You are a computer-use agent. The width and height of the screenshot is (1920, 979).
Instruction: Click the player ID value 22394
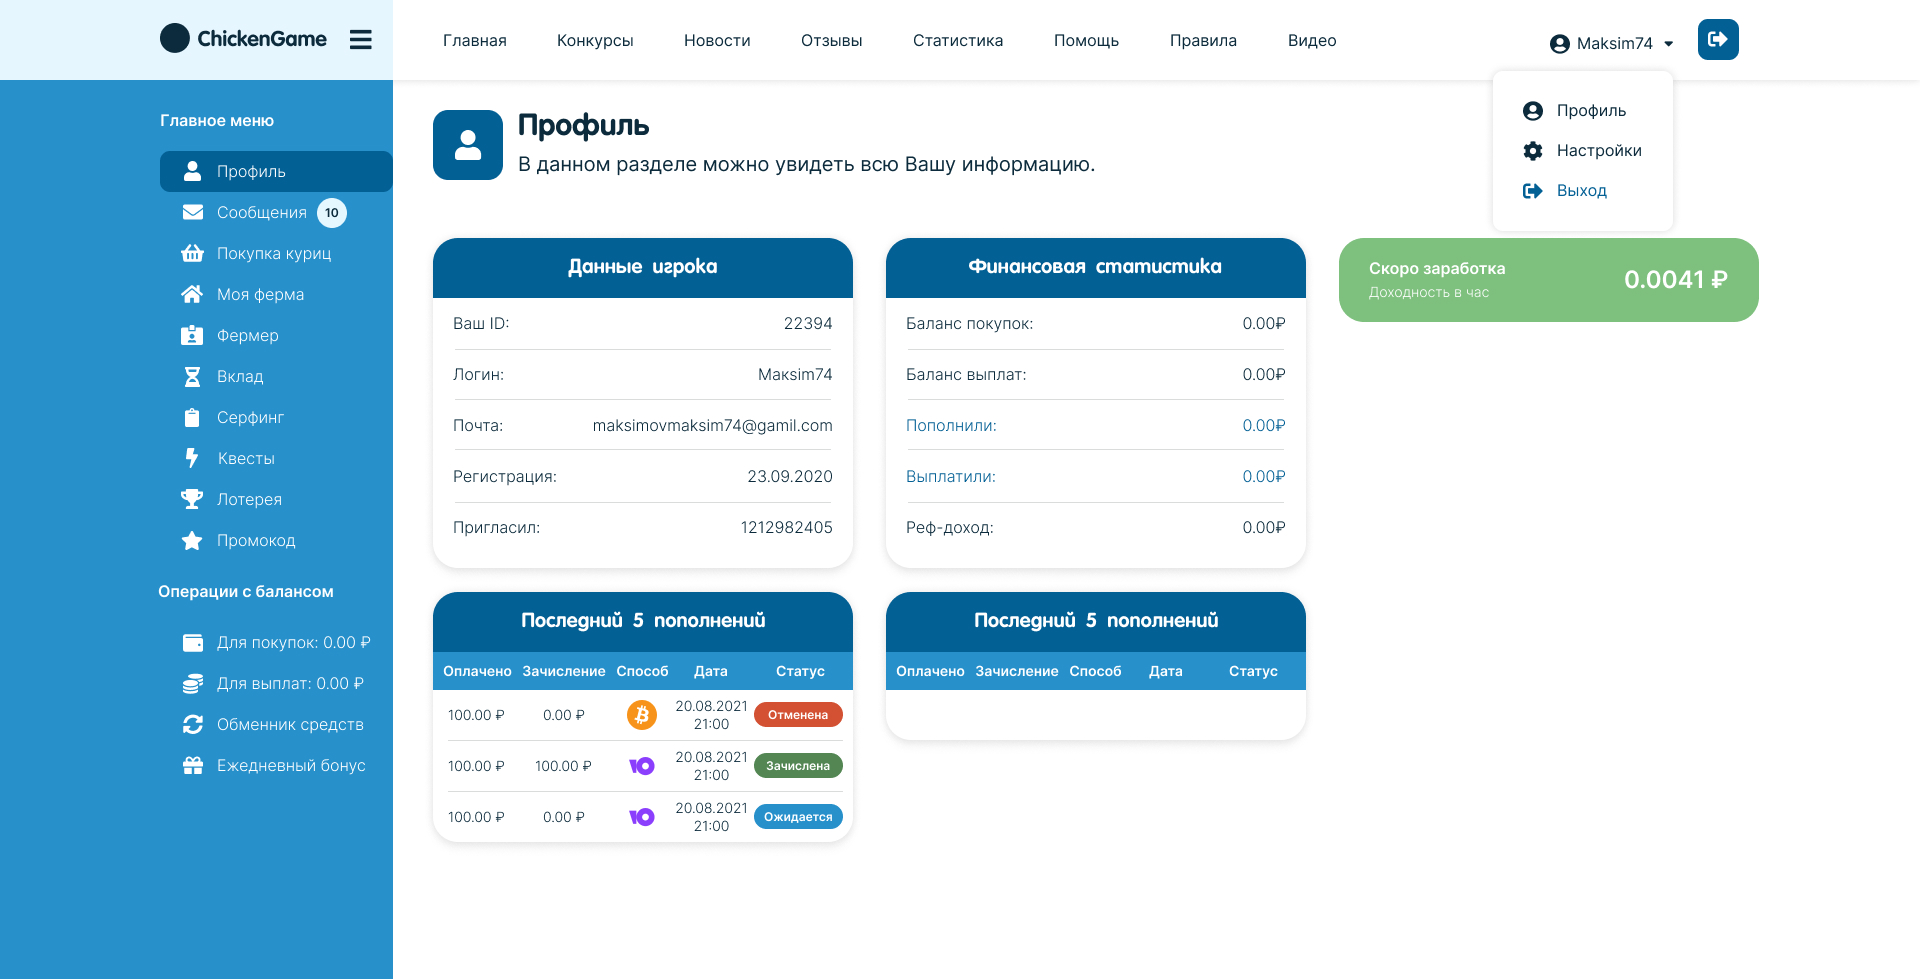coord(808,324)
